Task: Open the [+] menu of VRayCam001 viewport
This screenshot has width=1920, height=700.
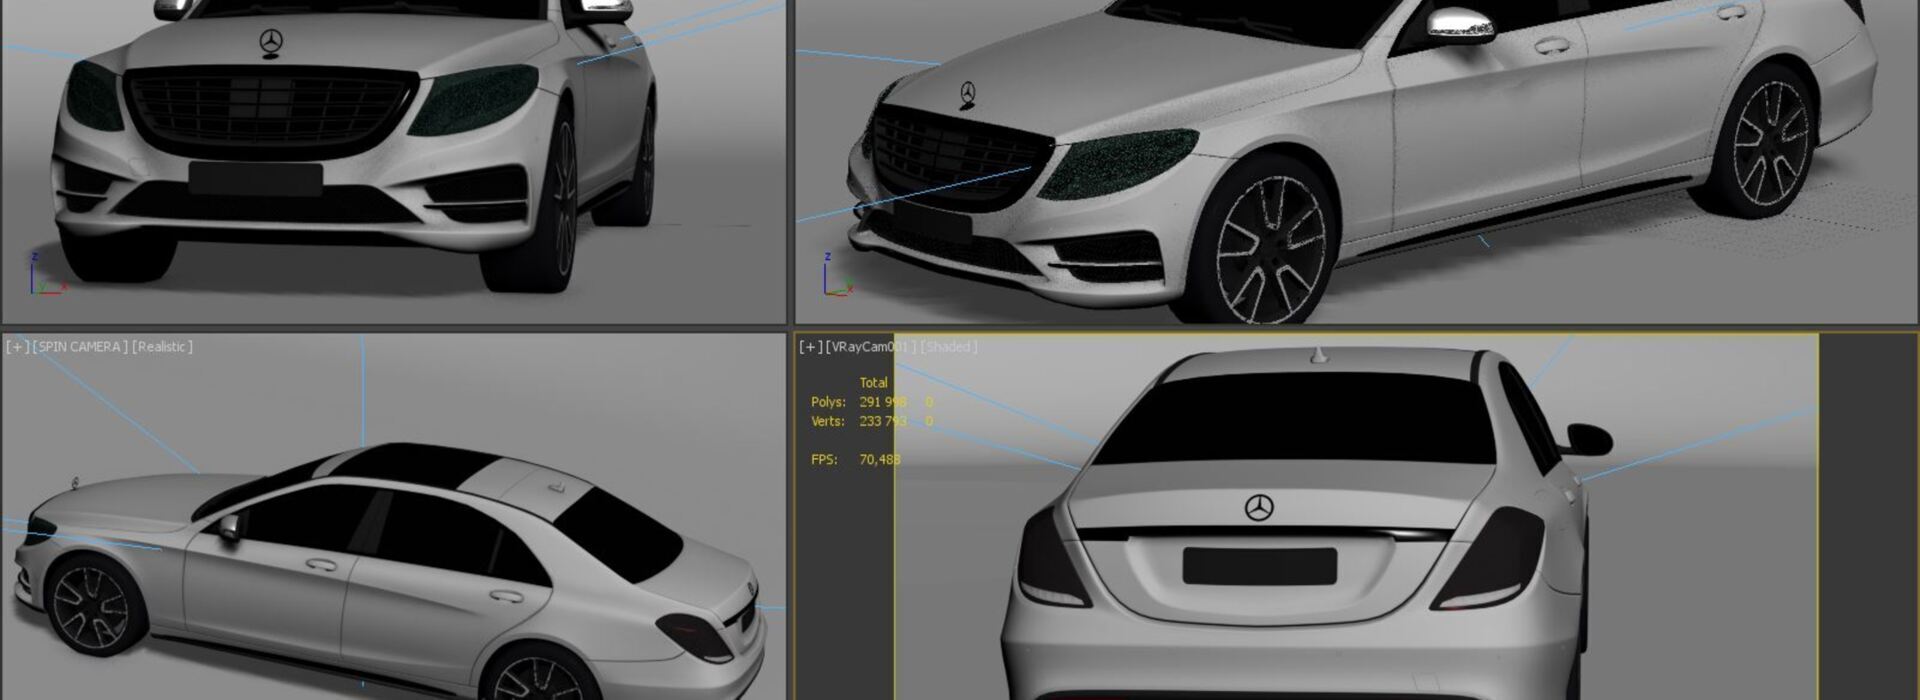Action: tap(811, 347)
